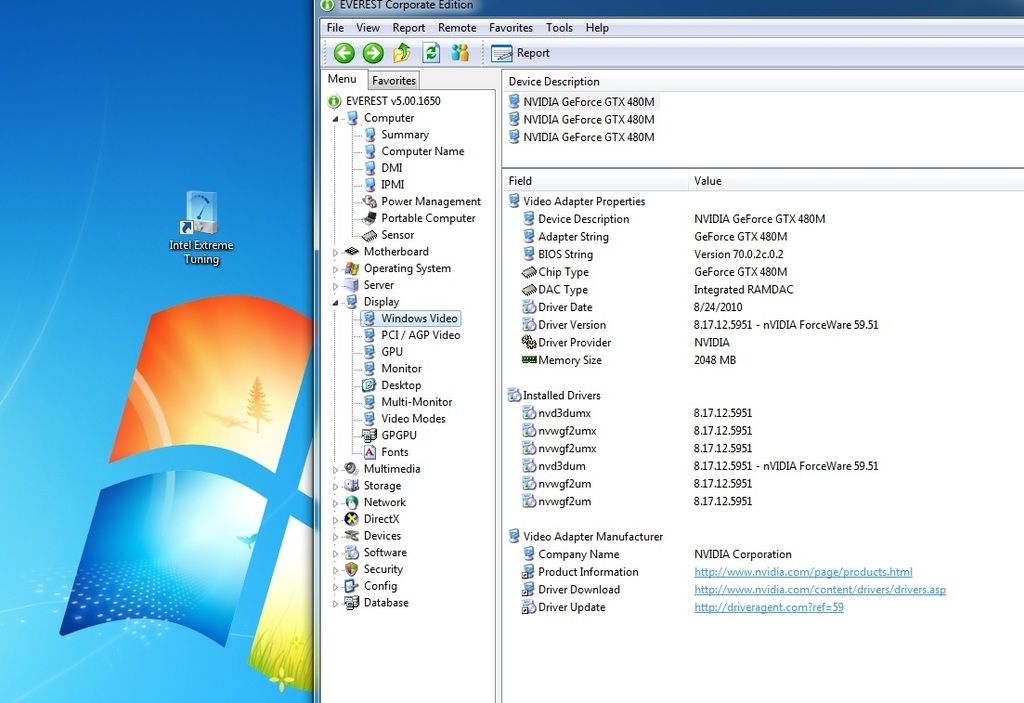The width and height of the screenshot is (1024, 703).
Task: Click the users icon in the toolbar
Action: 460,53
